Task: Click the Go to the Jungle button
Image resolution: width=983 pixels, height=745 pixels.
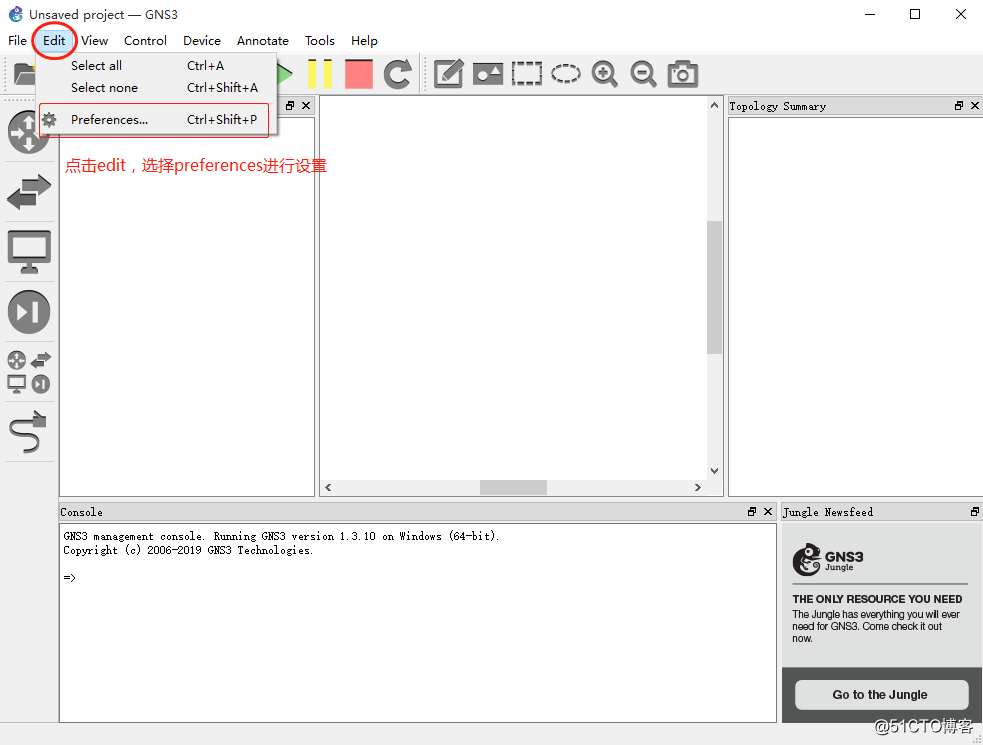Action: coord(881,695)
